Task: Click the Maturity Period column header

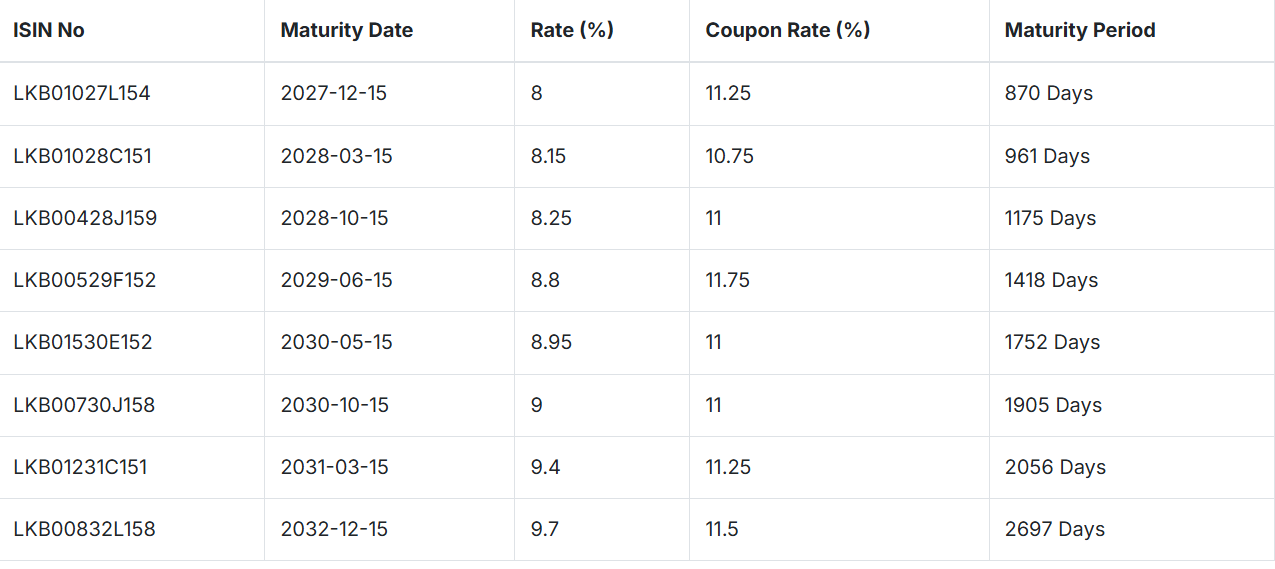Action: 1080,30
